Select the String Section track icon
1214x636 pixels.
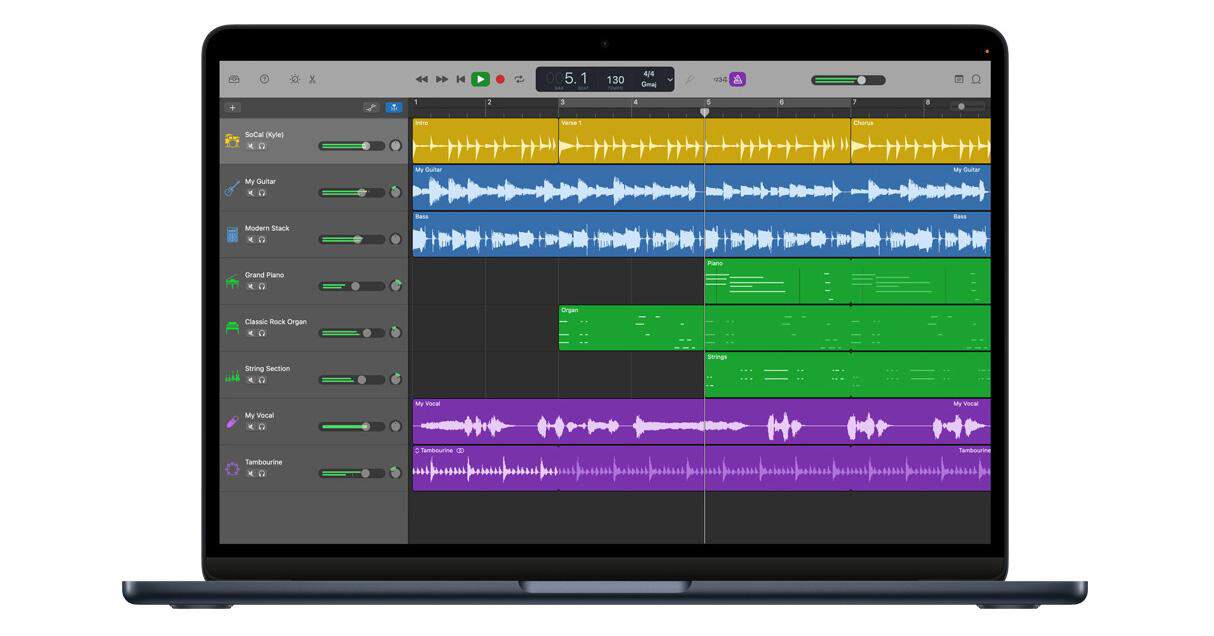[x=232, y=375]
